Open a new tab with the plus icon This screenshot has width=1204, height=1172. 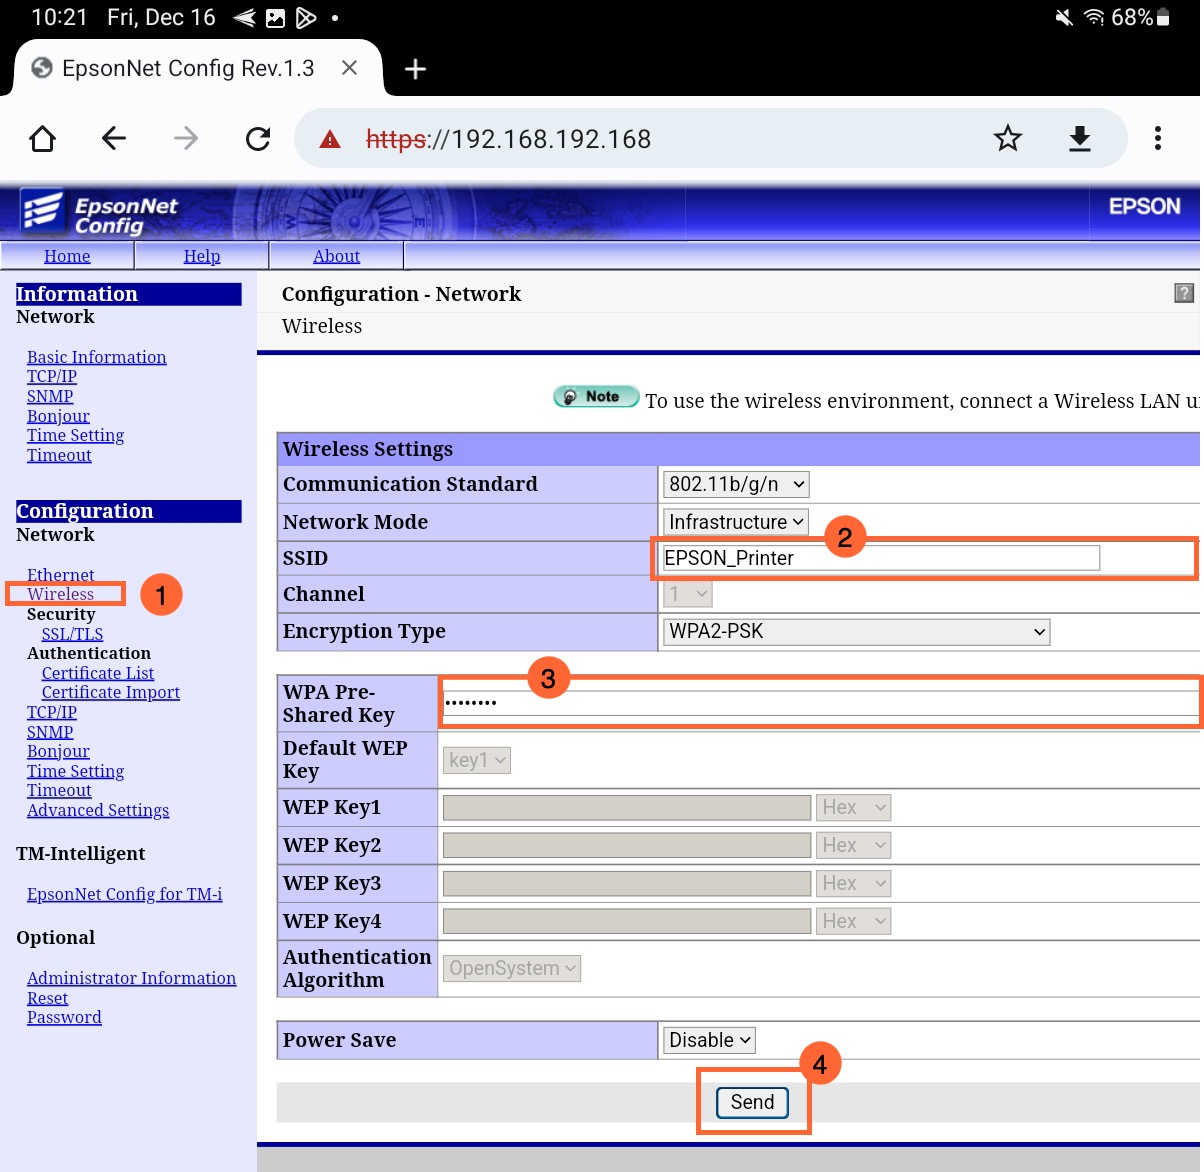pyautogui.click(x=415, y=68)
